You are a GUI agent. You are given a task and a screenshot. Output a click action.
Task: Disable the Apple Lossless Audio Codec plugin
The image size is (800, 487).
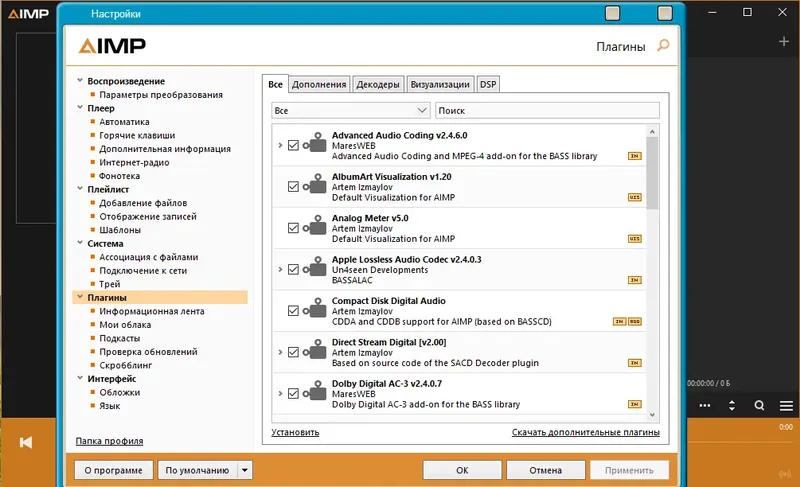(x=293, y=269)
